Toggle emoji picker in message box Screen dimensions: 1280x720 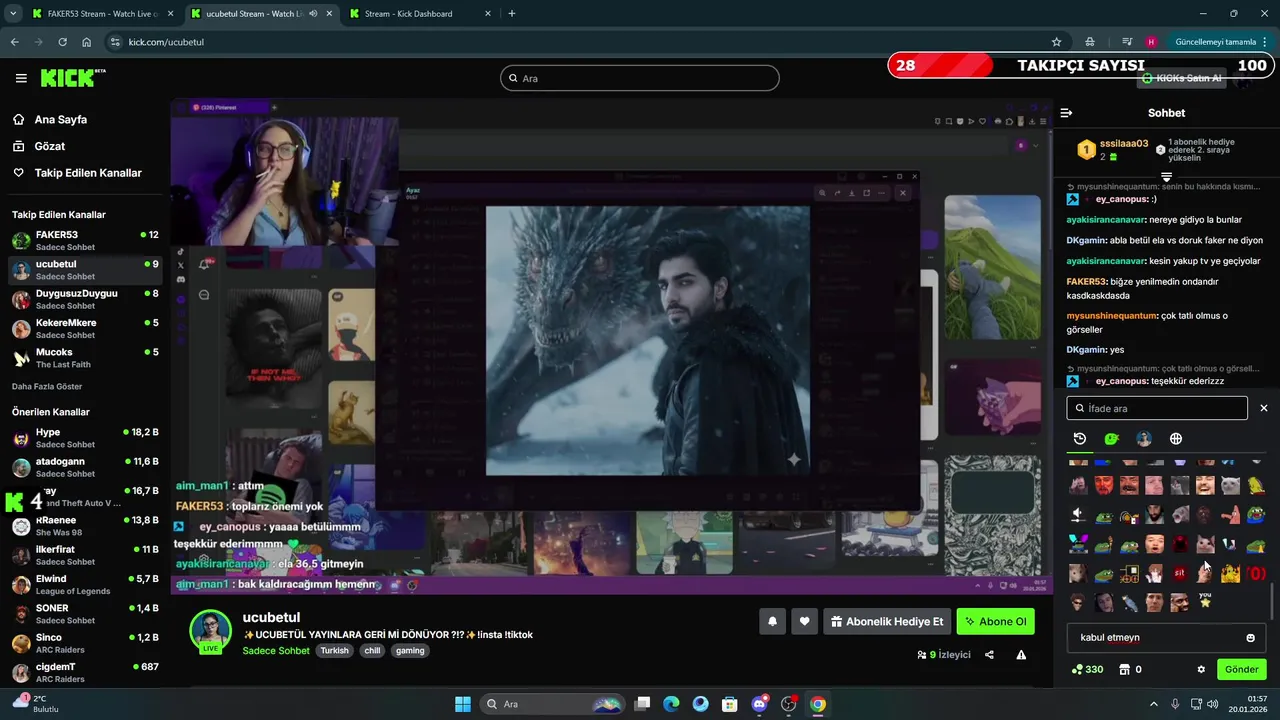(1250, 638)
